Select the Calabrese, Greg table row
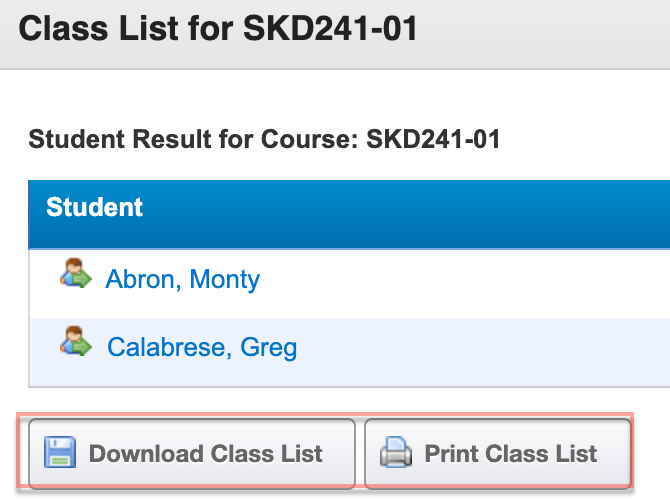The image size is (670, 502). pos(349,352)
